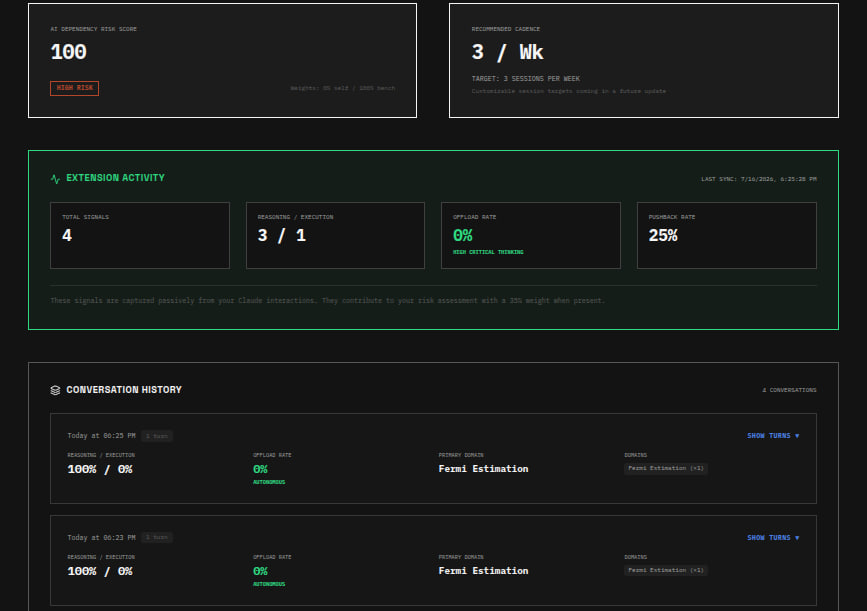
Task: Click the turn badge beside 06:25 PM
Action: coord(157,436)
